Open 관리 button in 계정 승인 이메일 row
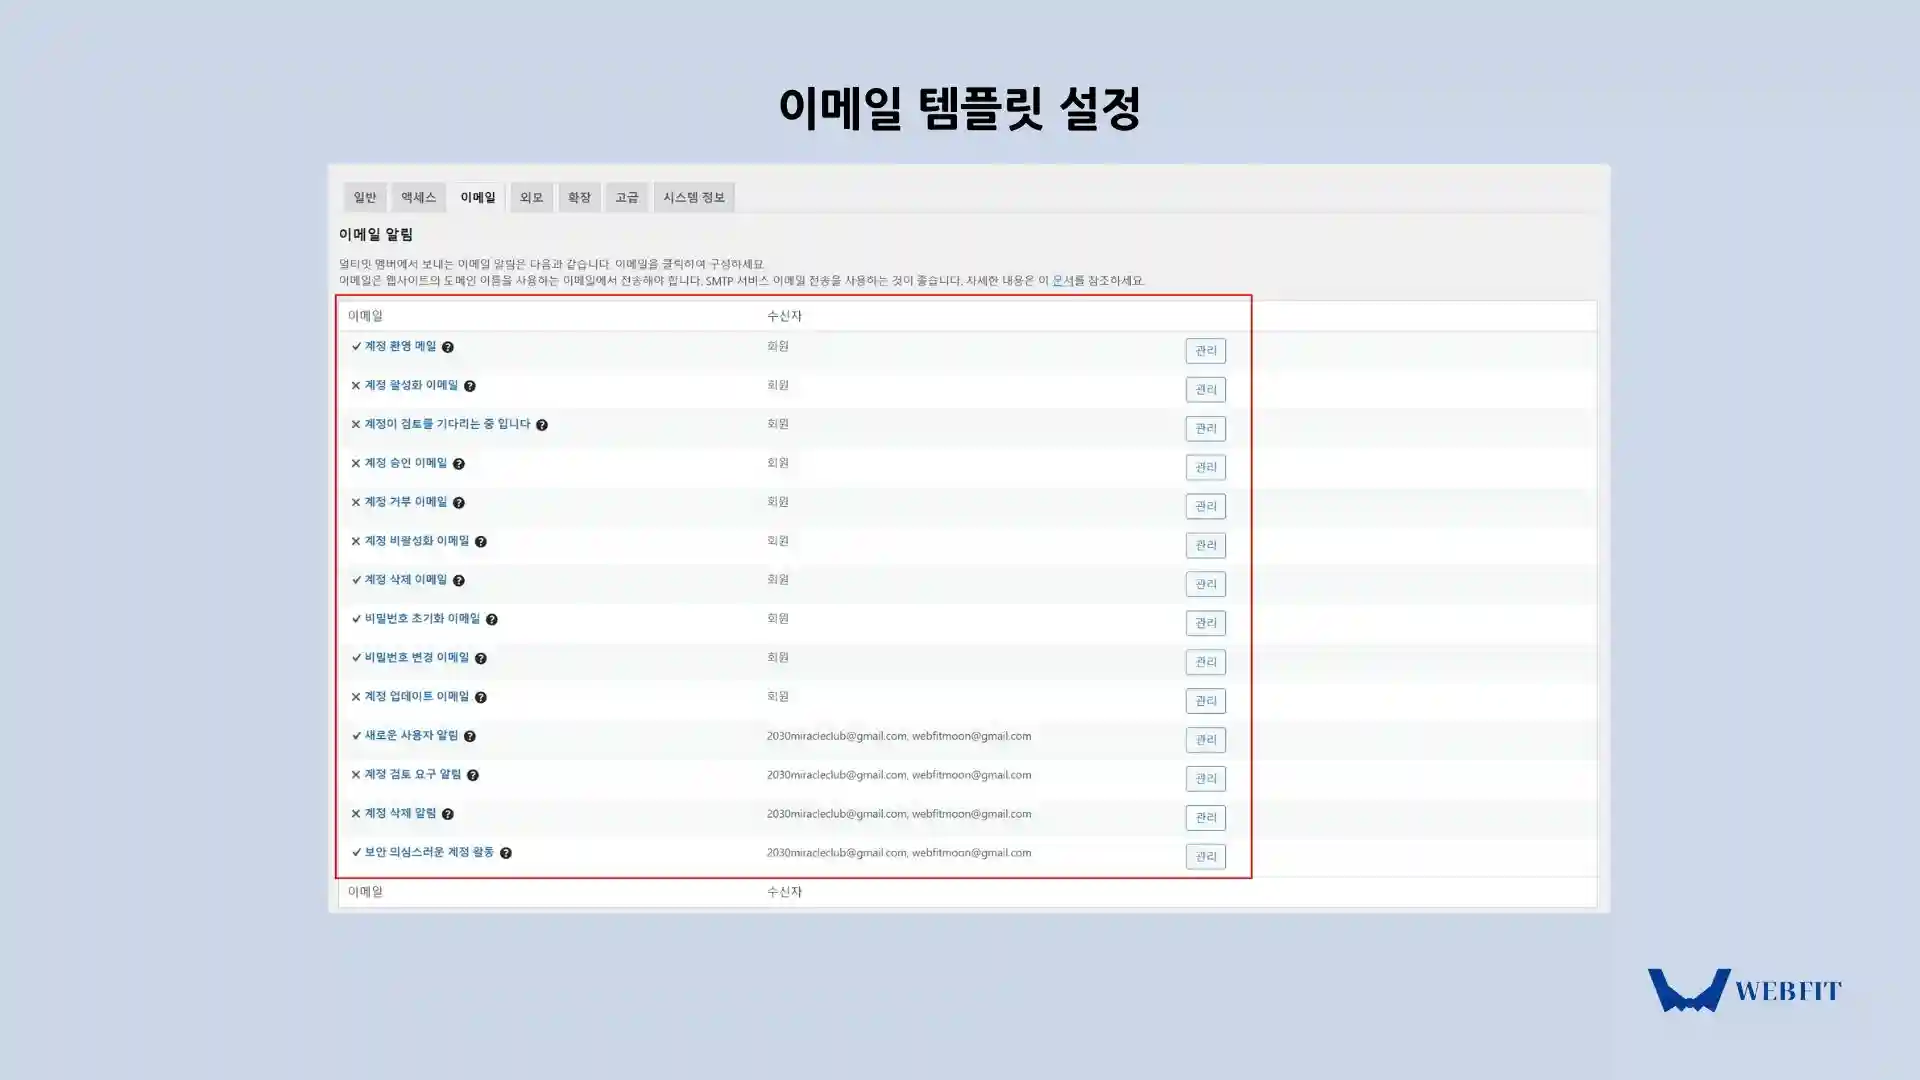1920x1080 pixels. (1206, 468)
